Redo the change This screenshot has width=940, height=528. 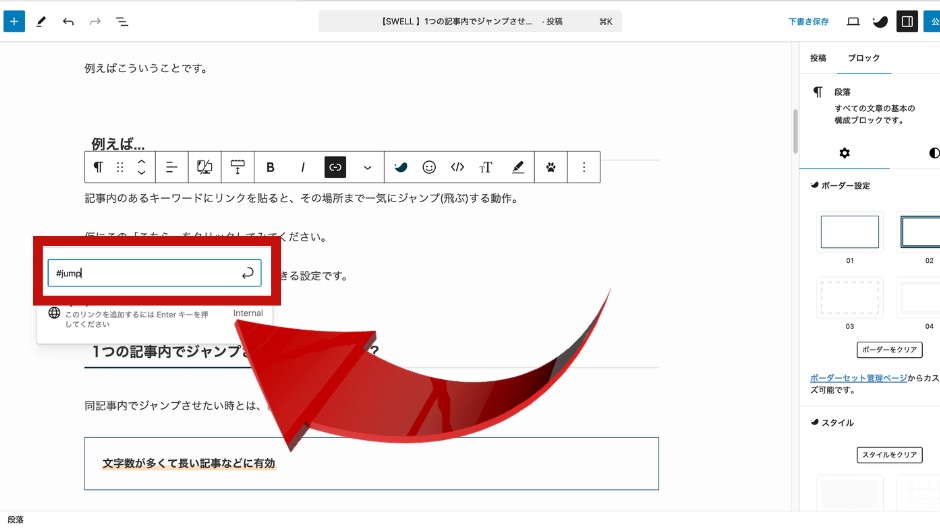click(x=95, y=22)
